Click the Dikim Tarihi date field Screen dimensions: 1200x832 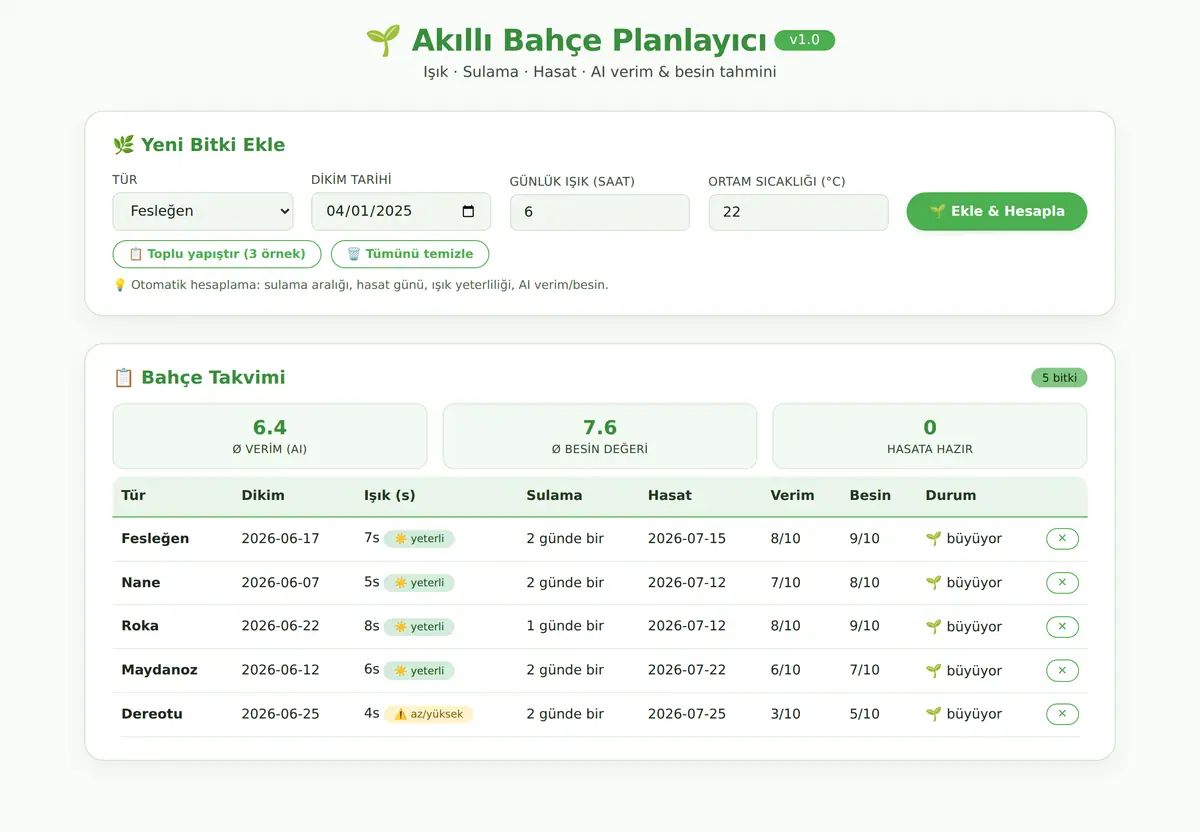pos(401,211)
